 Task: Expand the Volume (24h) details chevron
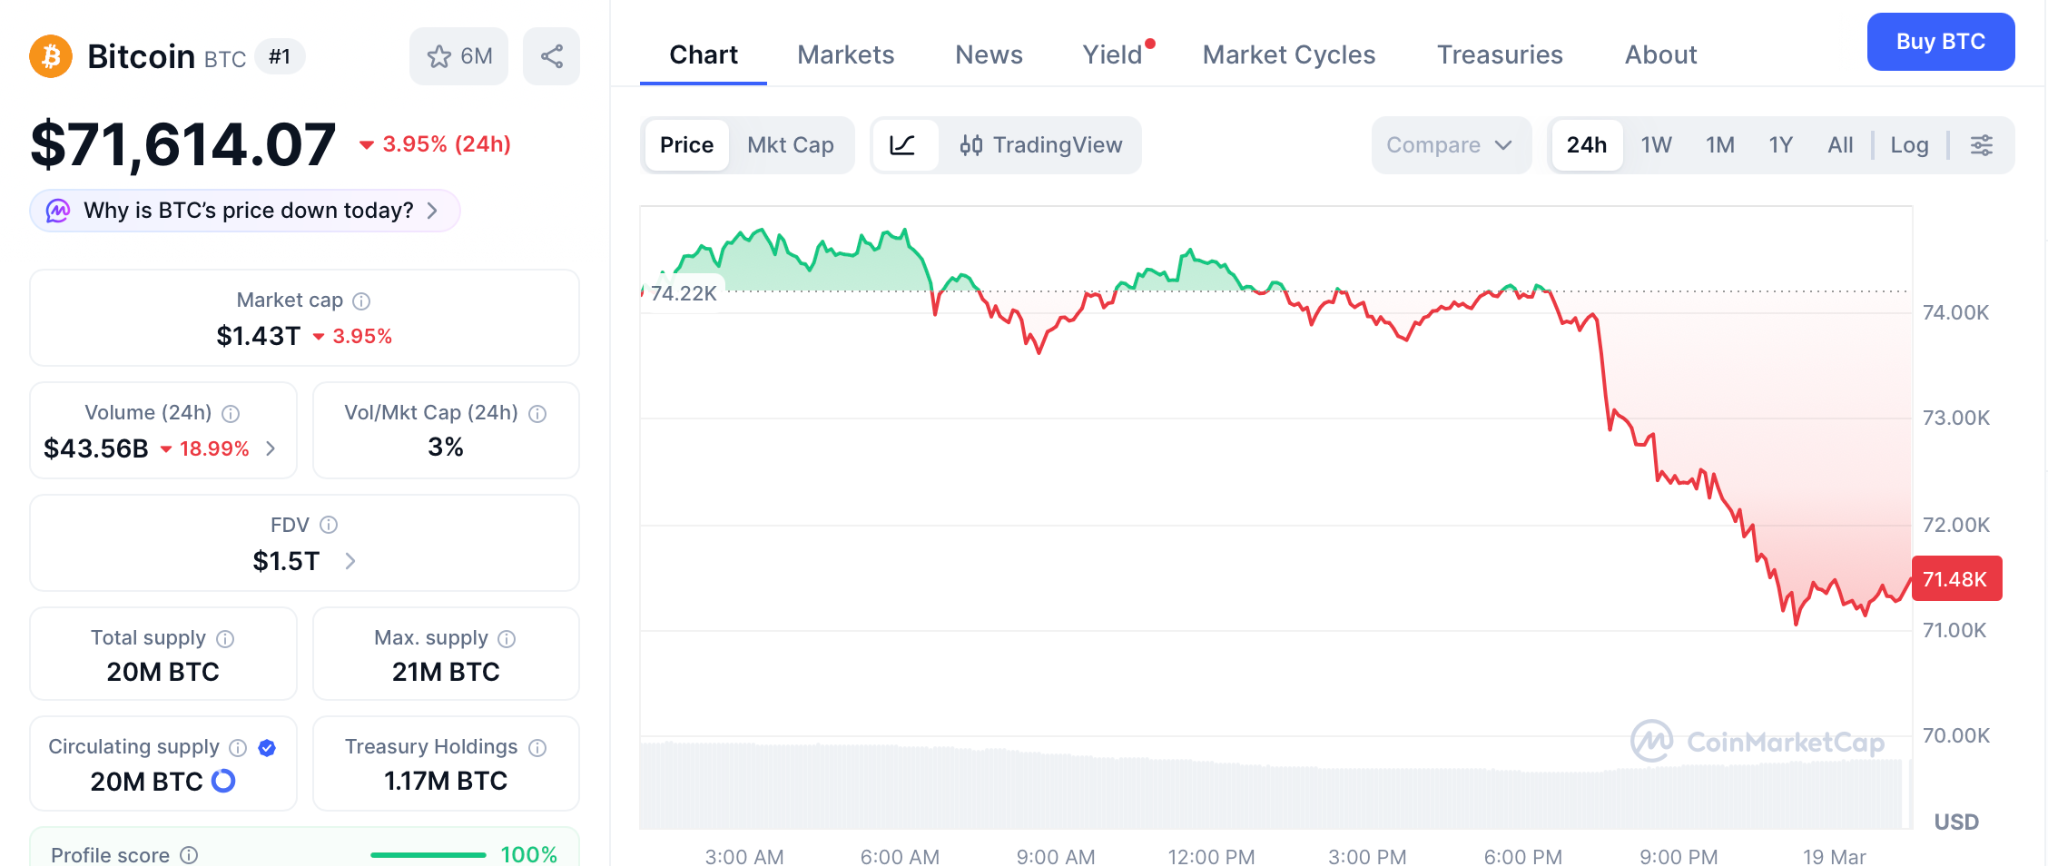point(271,449)
